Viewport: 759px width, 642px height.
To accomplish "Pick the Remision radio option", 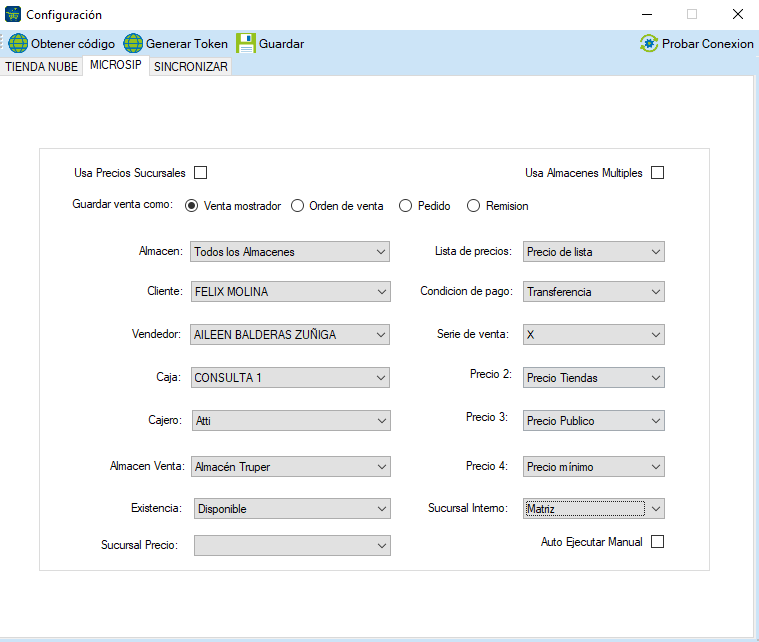I will [x=473, y=206].
